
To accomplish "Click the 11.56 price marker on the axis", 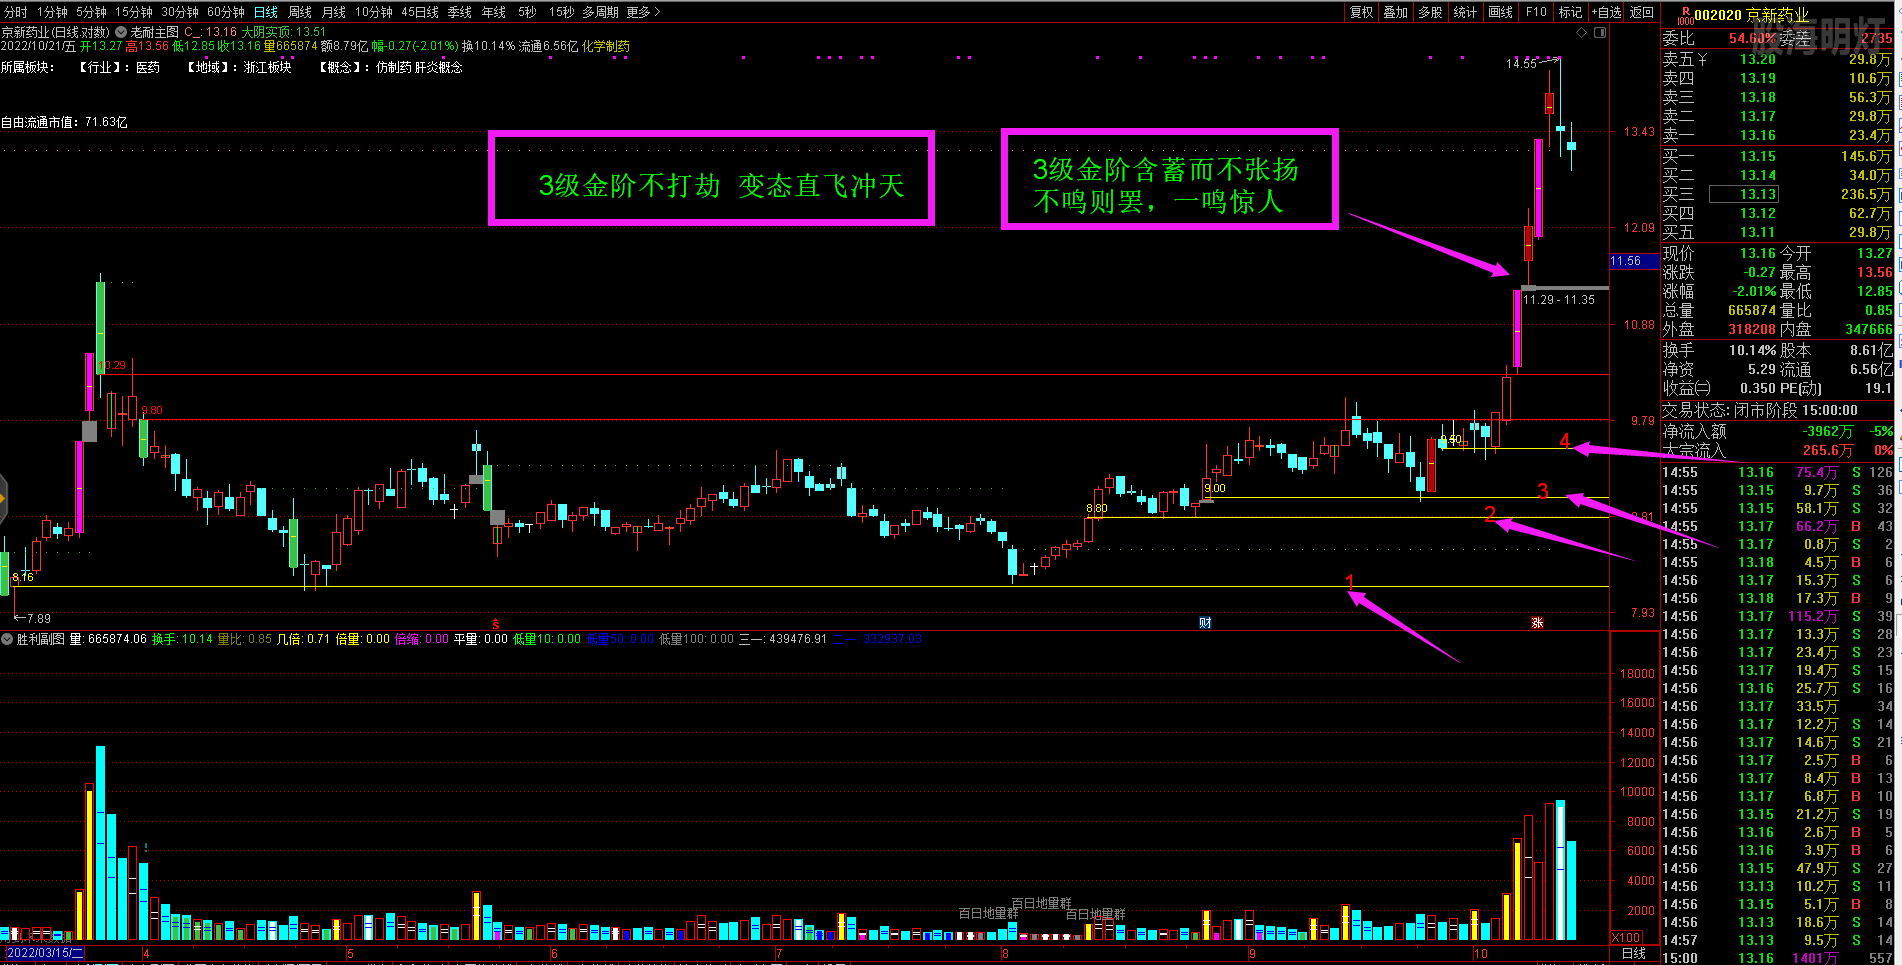I will [1634, 261].
